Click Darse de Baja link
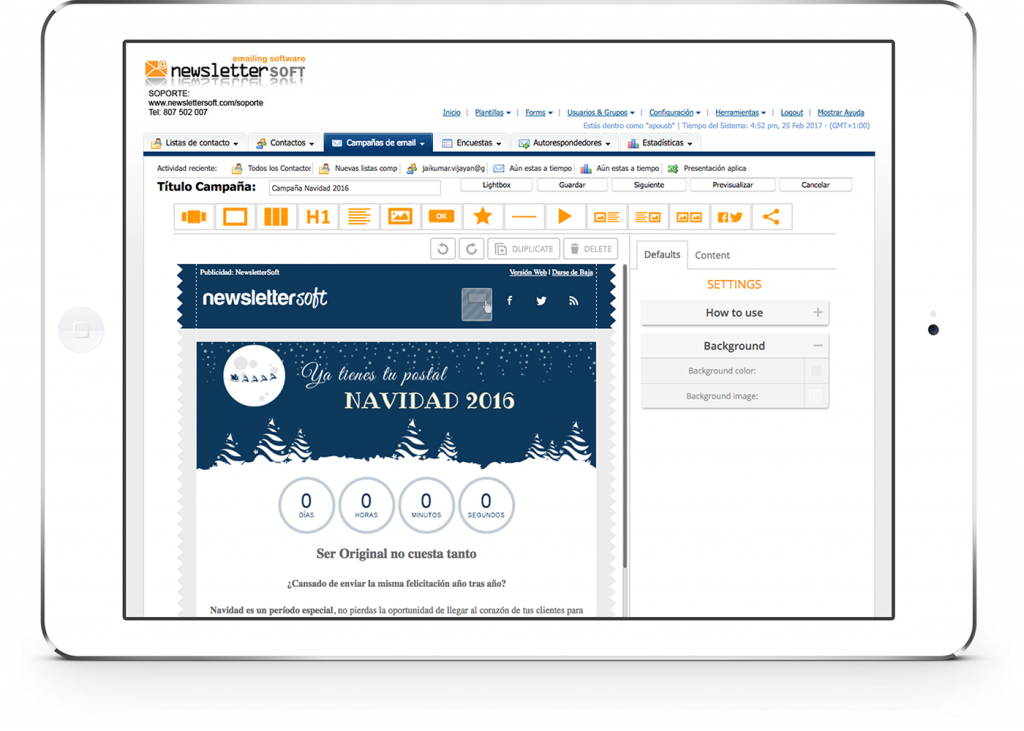The width and height of the screenshot is (1024, 731). pyautogui.click(x=572, y=272)
